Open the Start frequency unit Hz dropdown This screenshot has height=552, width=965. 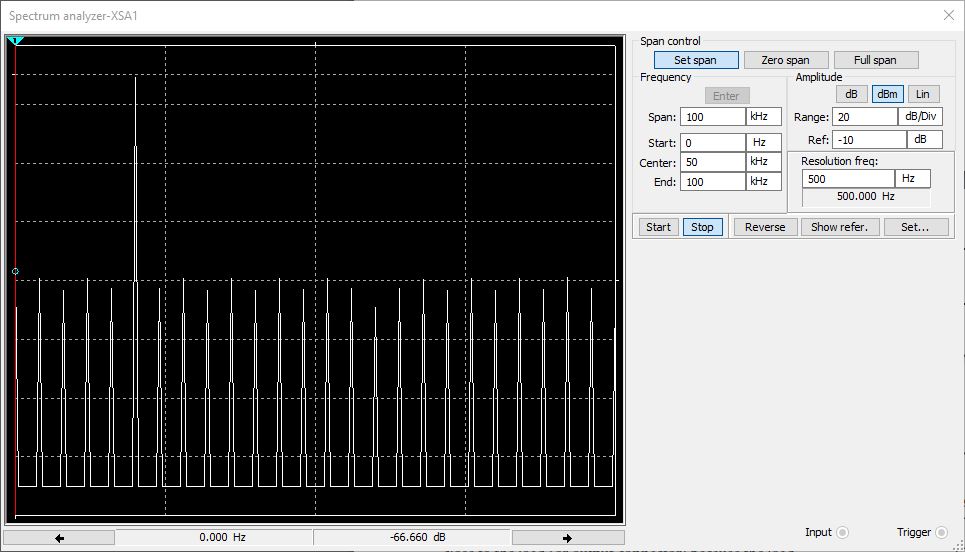coord(764,142)
